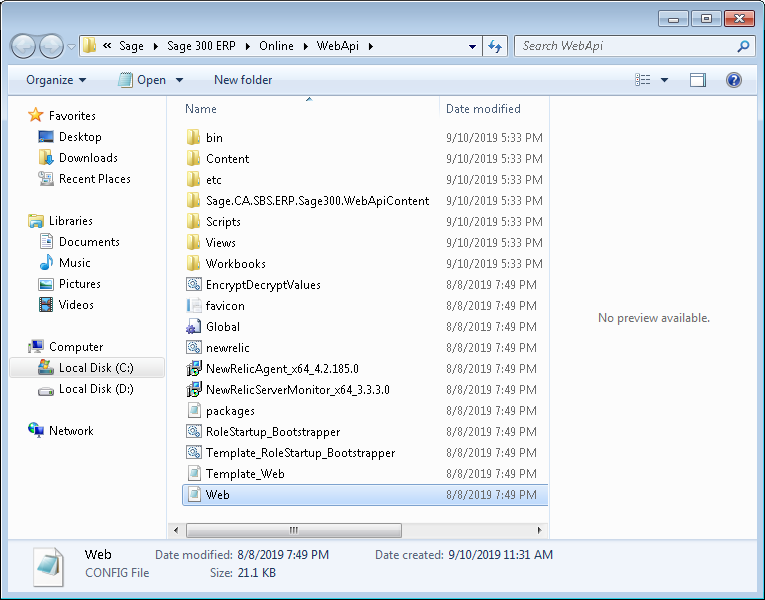The height and width of the screenshot is (600, 765).
Task: Click the magnifier icon in Search WebApi
Action: (x=743, y=46)
